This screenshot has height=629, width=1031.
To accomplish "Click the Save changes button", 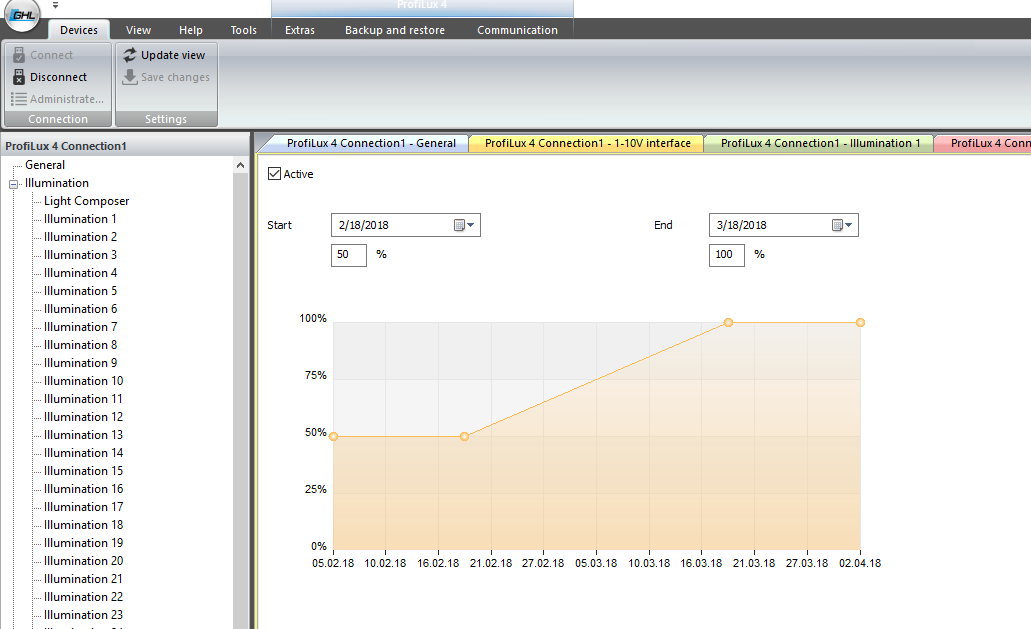I will 166,77.
